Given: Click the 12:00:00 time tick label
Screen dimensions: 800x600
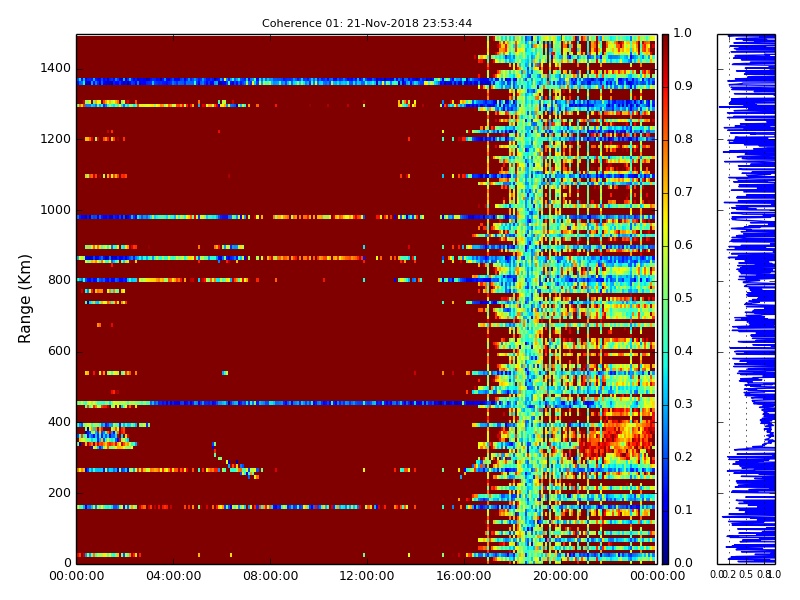Looking at the screenshot, I should tap(367, 576).
